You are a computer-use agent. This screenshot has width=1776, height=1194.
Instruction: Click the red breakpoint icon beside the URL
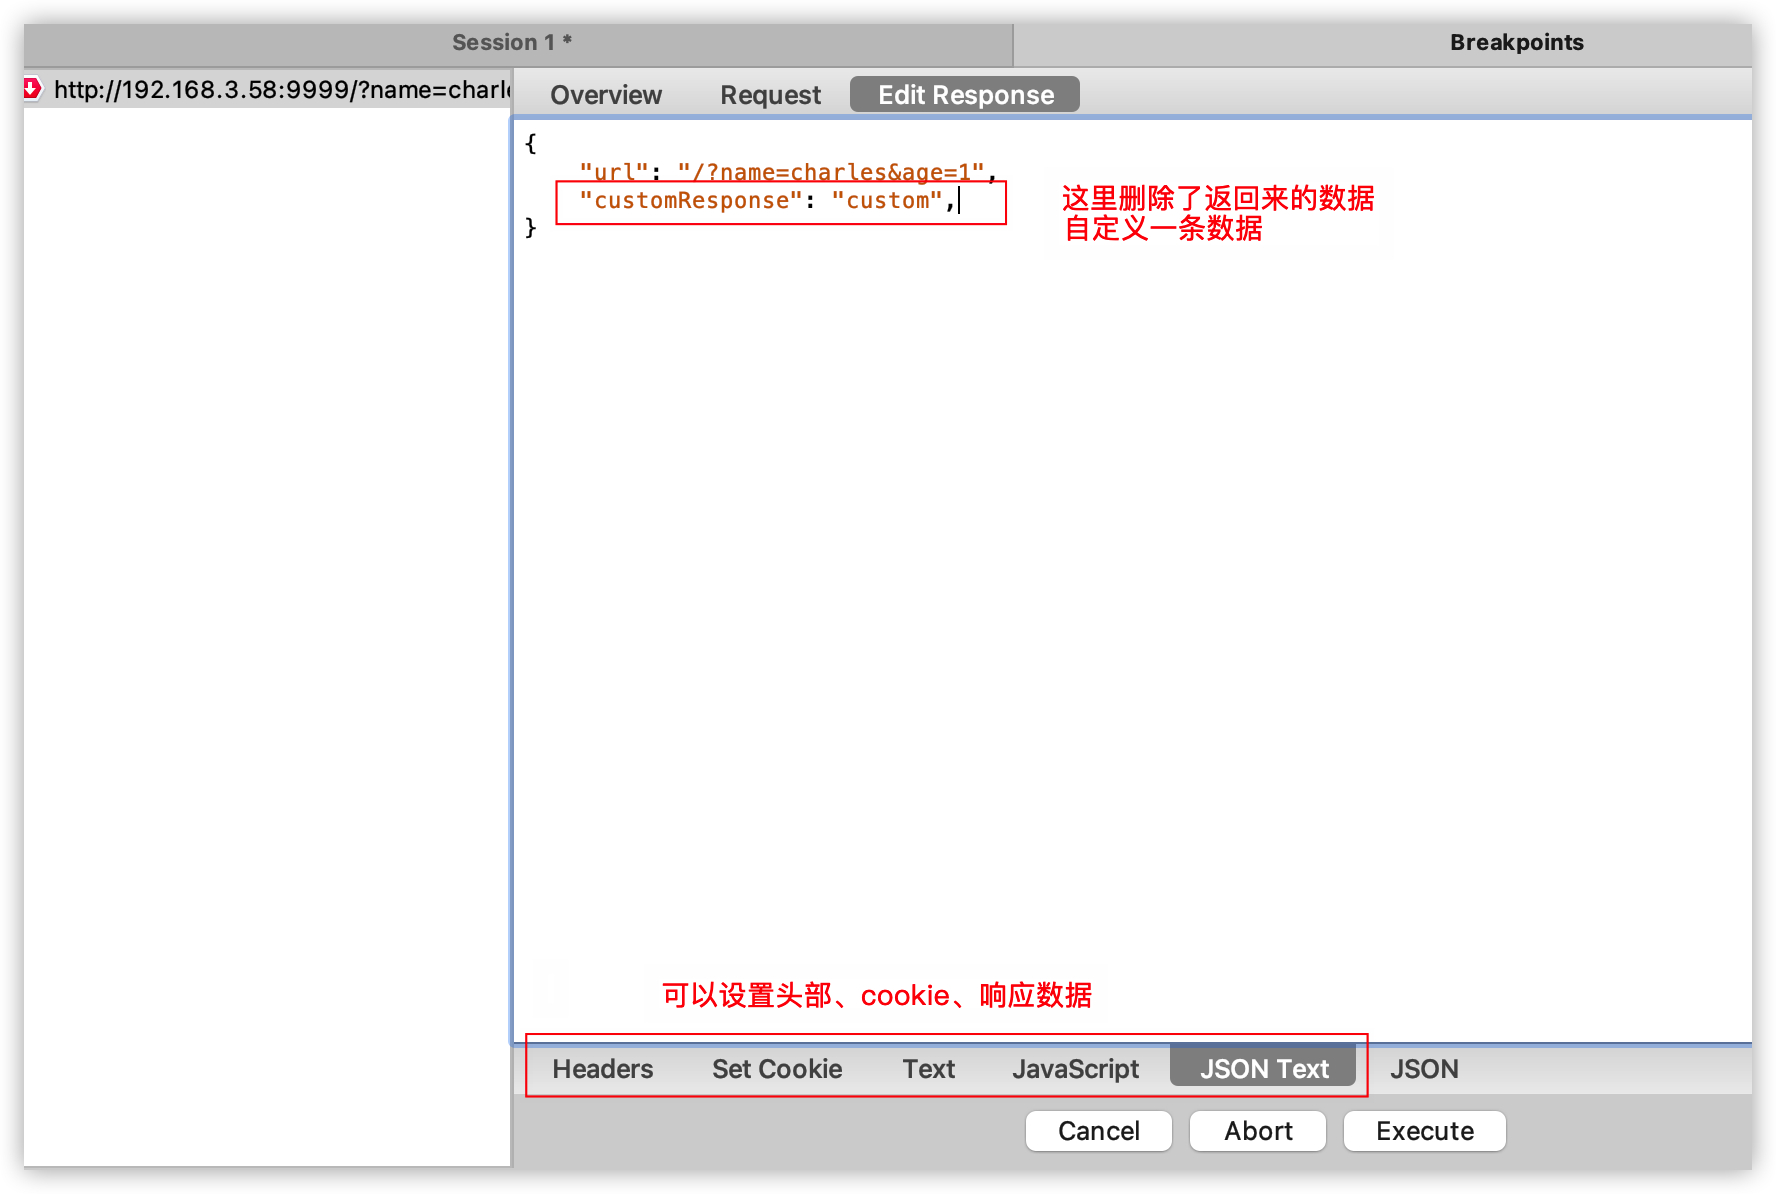click(30, 89)
